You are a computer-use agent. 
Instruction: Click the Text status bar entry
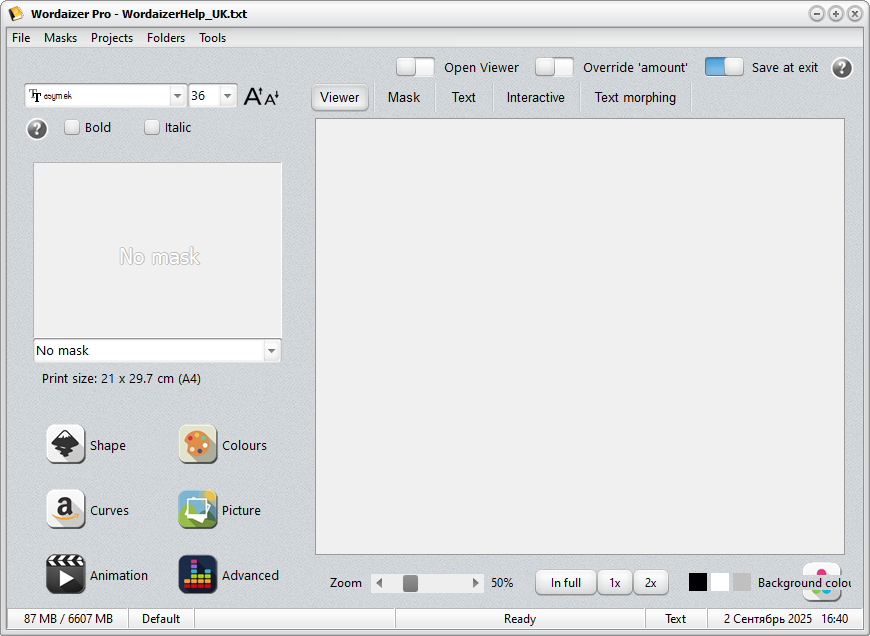pos(675,619)
